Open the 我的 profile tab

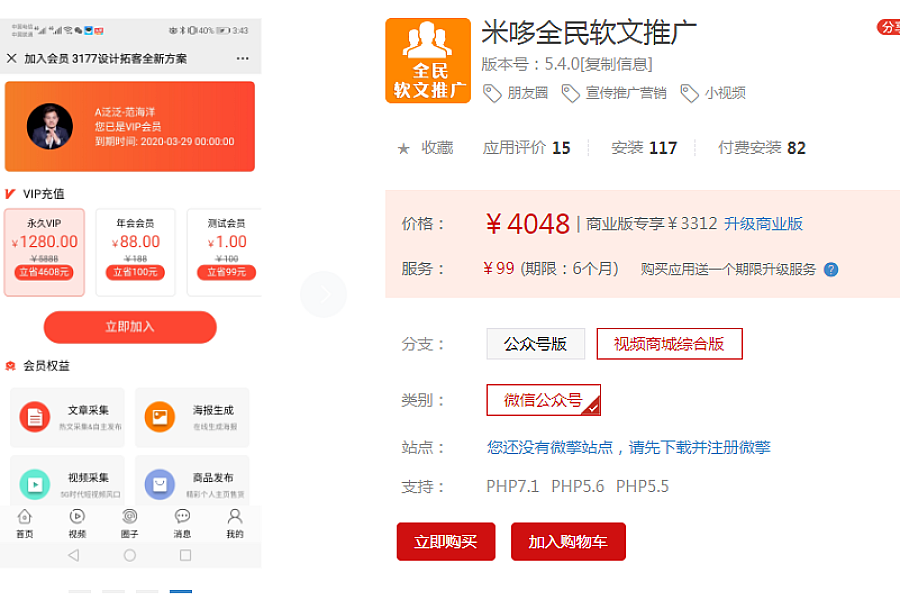[x=235, y=524]
